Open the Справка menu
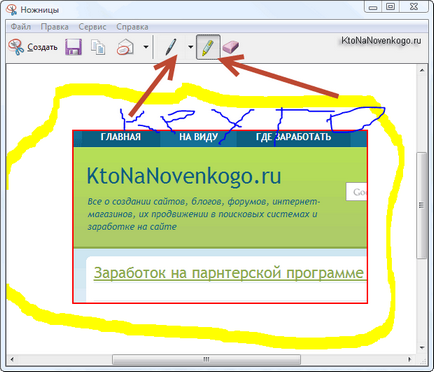434x372 pixels. coord(132,27)
